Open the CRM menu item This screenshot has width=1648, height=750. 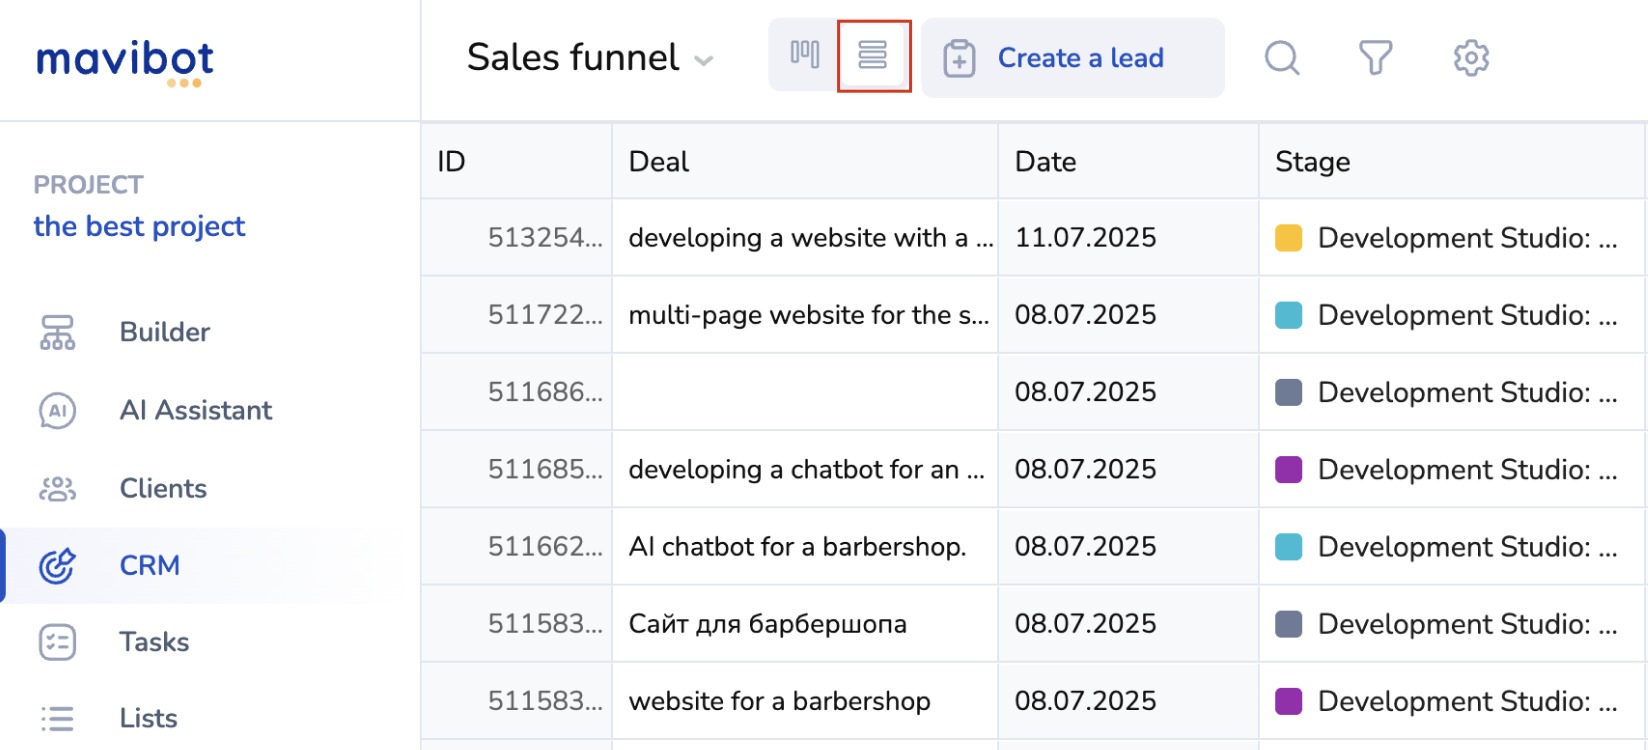pos(150,565)
